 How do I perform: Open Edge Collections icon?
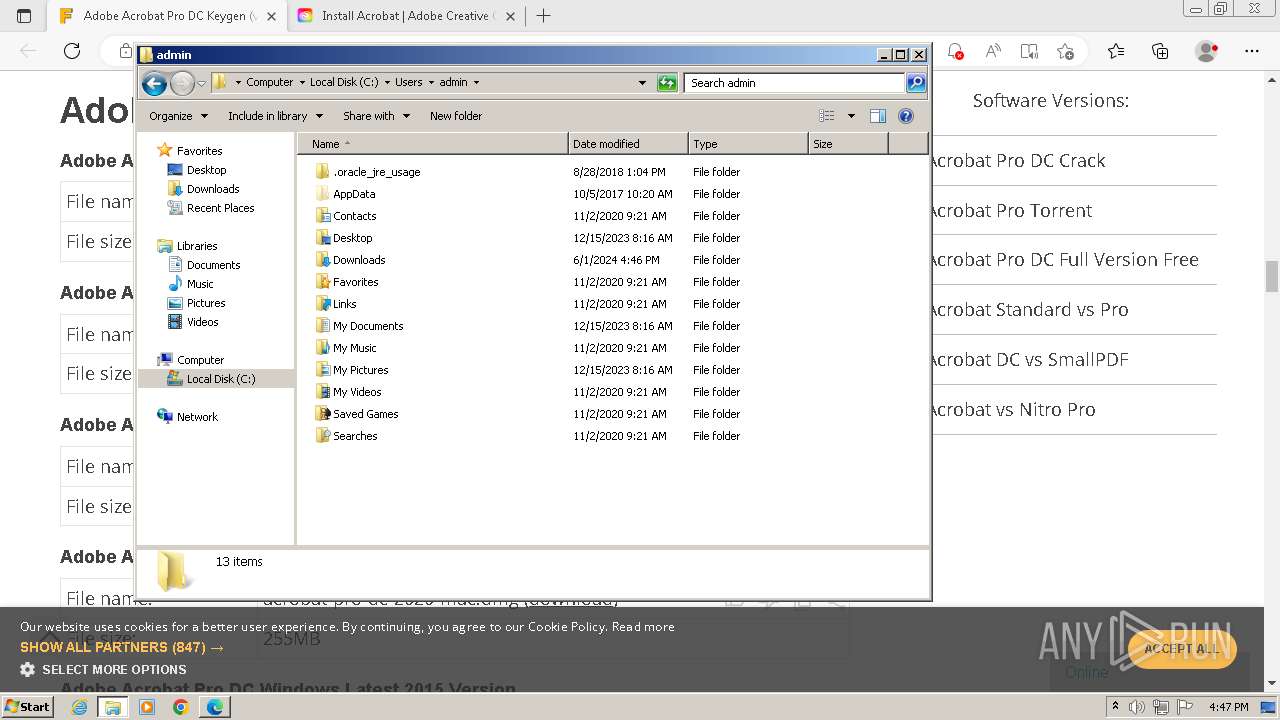coord(1160,51)
